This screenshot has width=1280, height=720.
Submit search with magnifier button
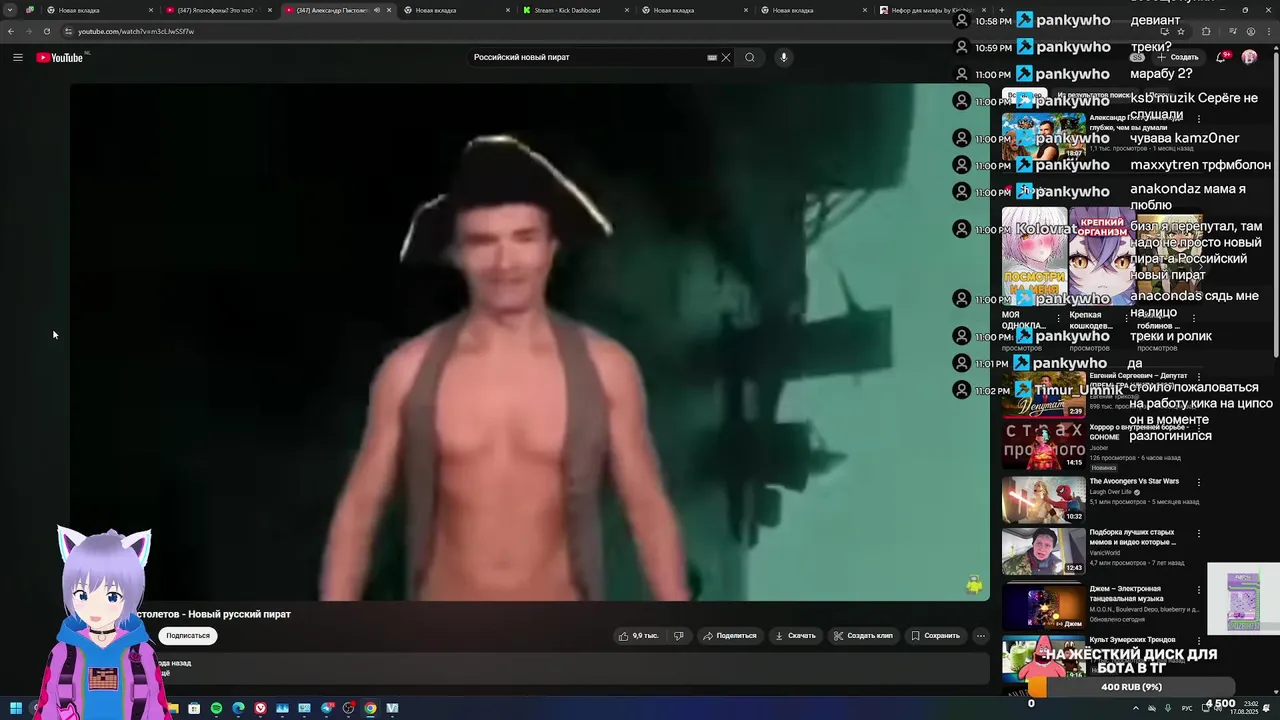(x=750, y=57)
